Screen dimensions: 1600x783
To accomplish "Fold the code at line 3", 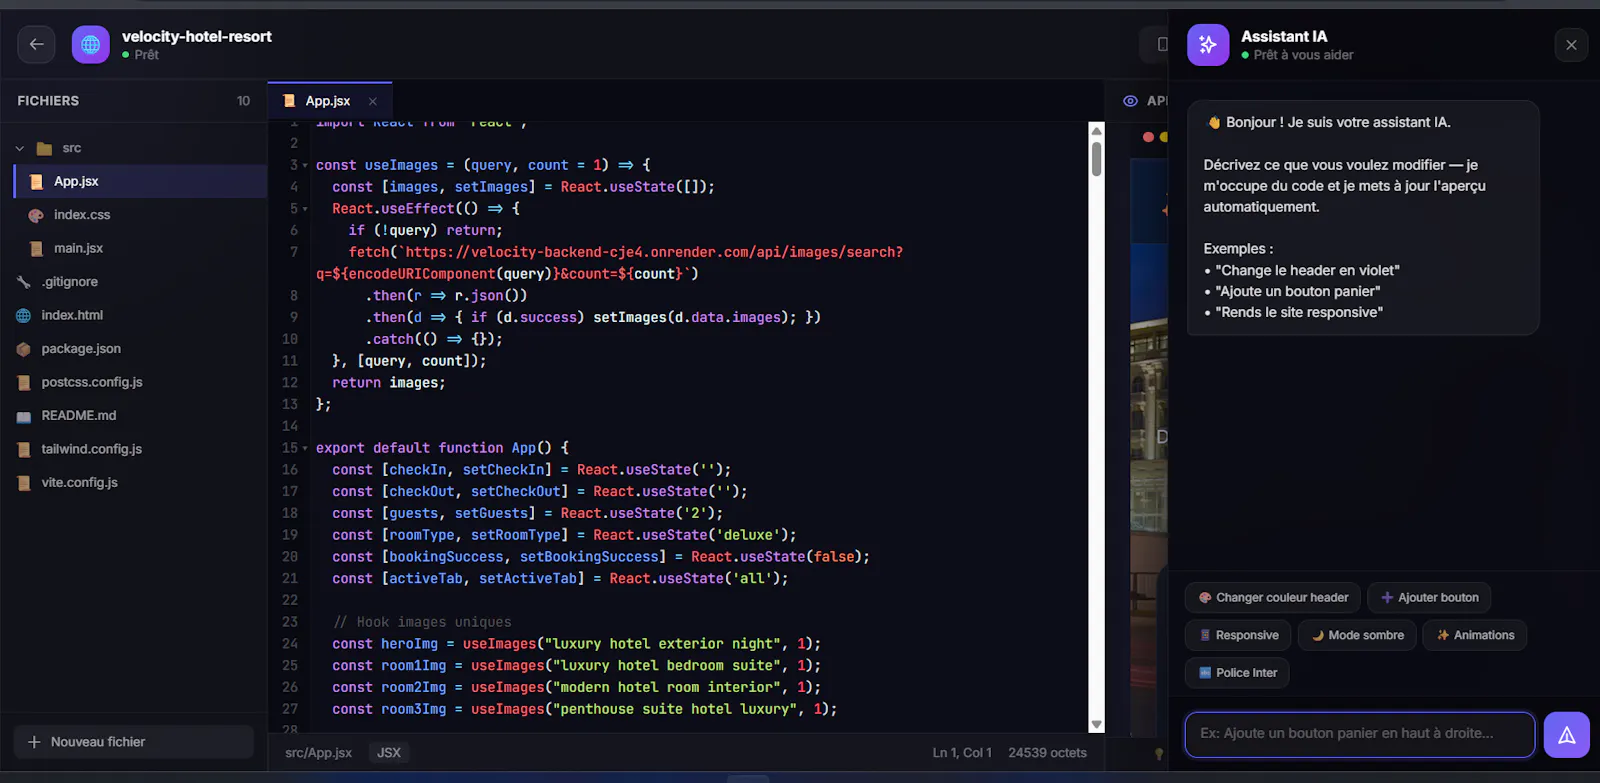I will coord(305,165).
